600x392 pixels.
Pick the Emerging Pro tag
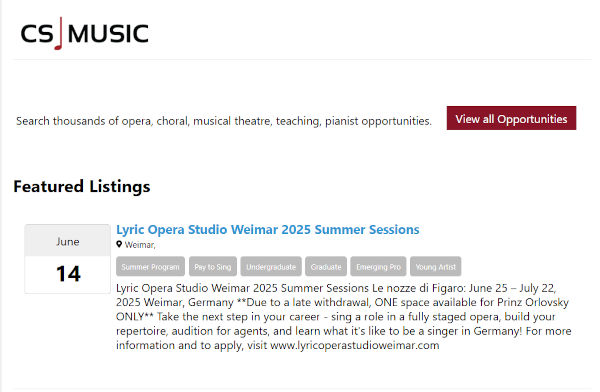(x=378, y=266)
